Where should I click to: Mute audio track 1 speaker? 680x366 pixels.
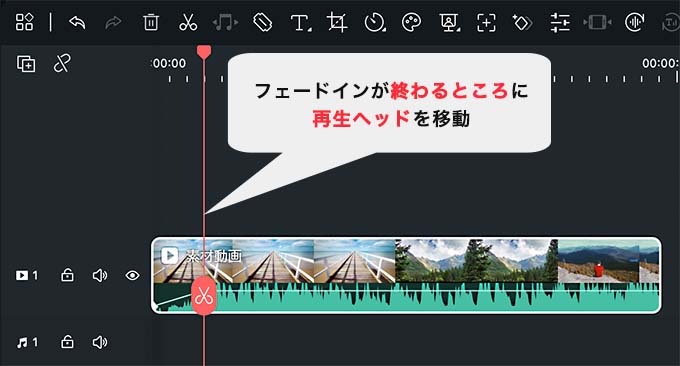(100, 342)
